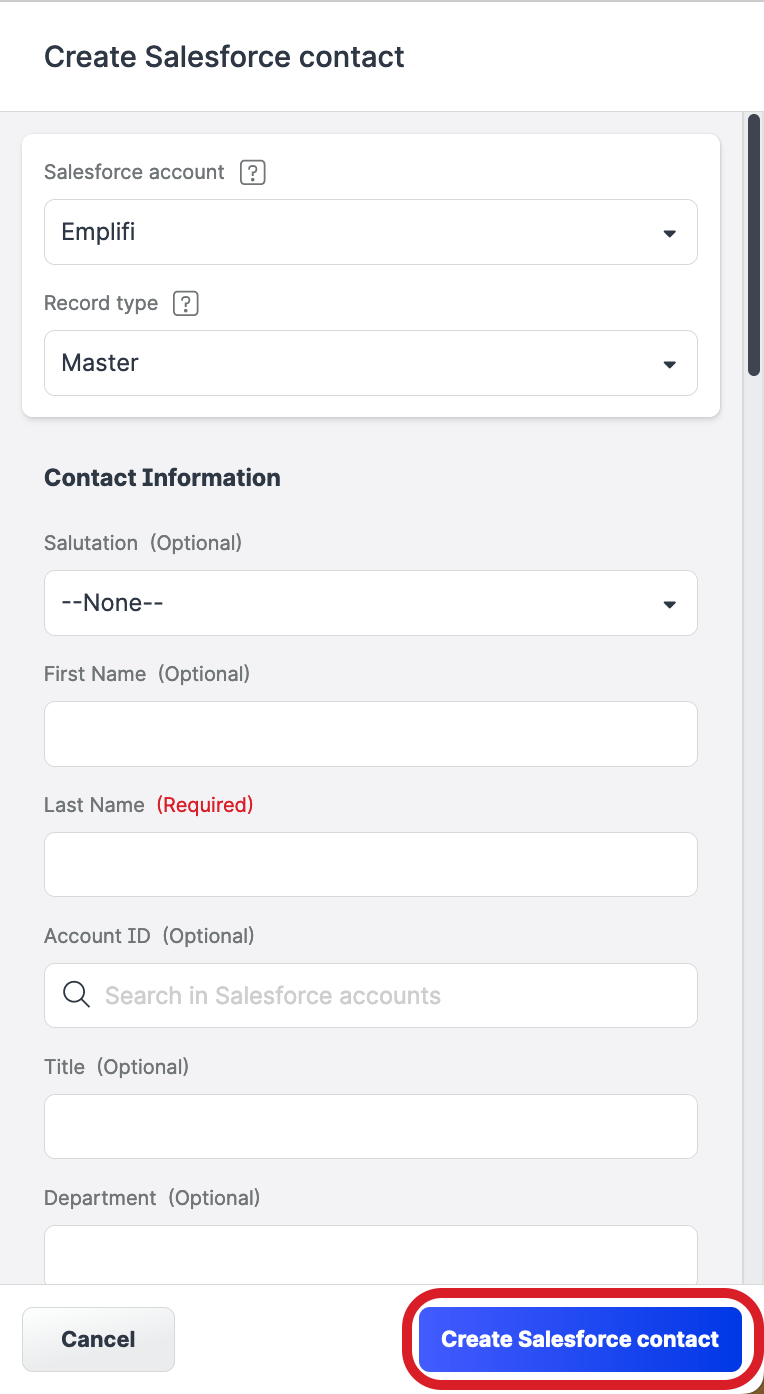Click the Salesforce account help icon
Image resolution: width=764 pixels, height=1394 pixels.
point(253,173)
